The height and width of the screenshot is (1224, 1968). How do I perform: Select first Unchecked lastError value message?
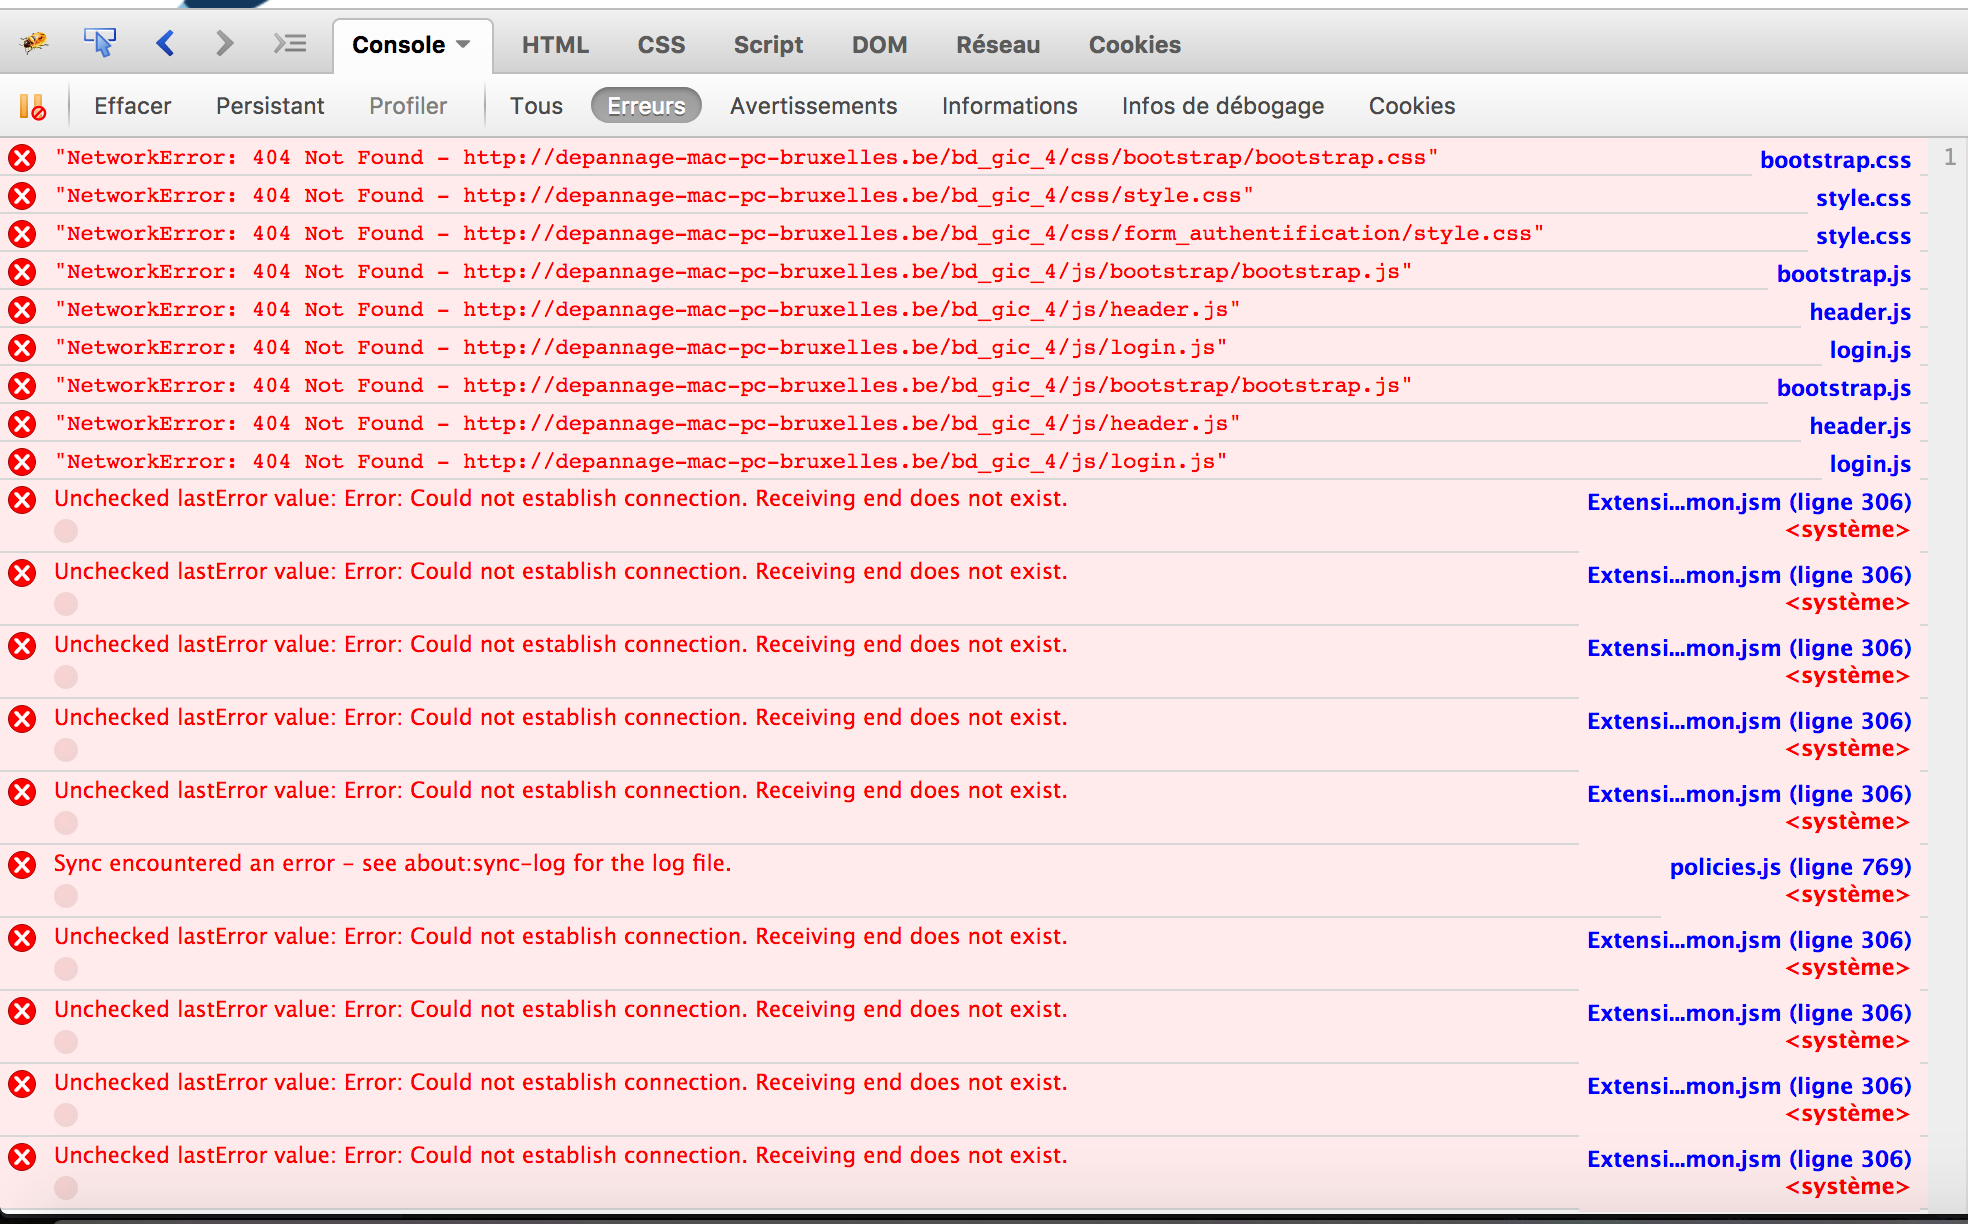point(561,499)
